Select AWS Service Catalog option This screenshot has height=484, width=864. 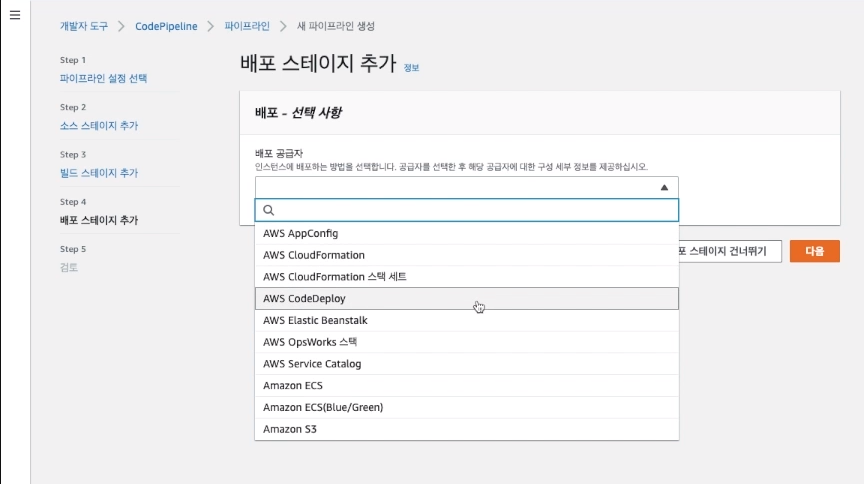pos(467,364)
